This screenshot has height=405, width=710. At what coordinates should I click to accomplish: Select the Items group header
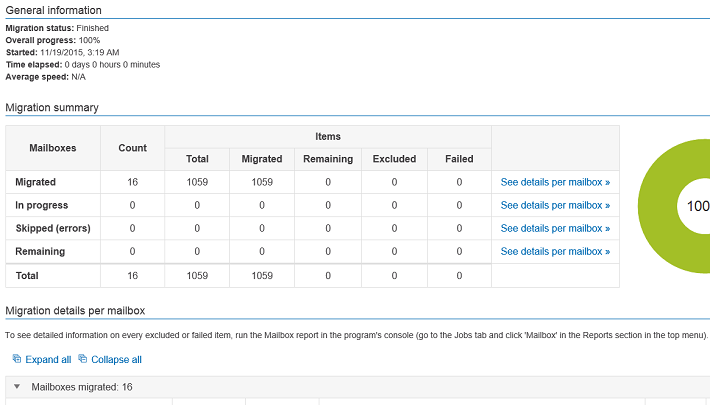click(328, 136)
